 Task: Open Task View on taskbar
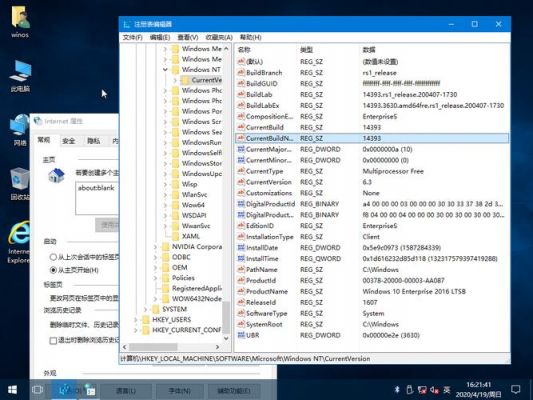pos(37,389)
